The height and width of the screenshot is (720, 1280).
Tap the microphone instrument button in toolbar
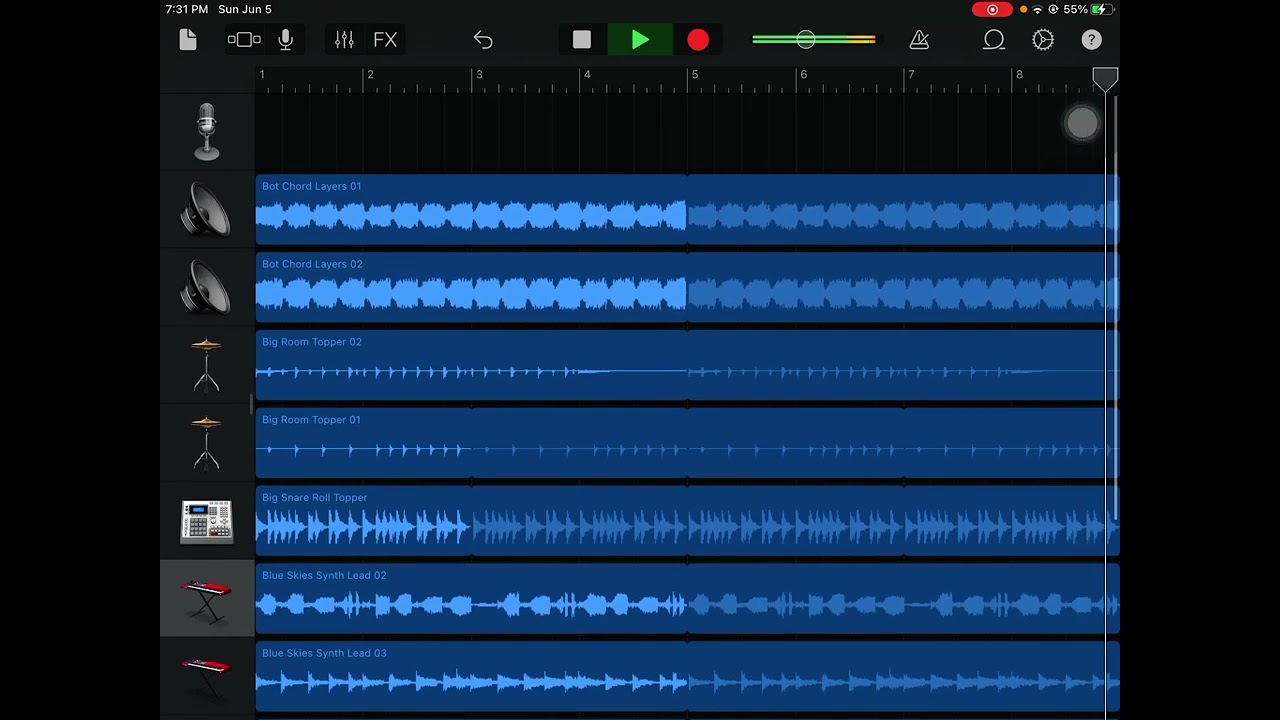[x=286, y=40]
